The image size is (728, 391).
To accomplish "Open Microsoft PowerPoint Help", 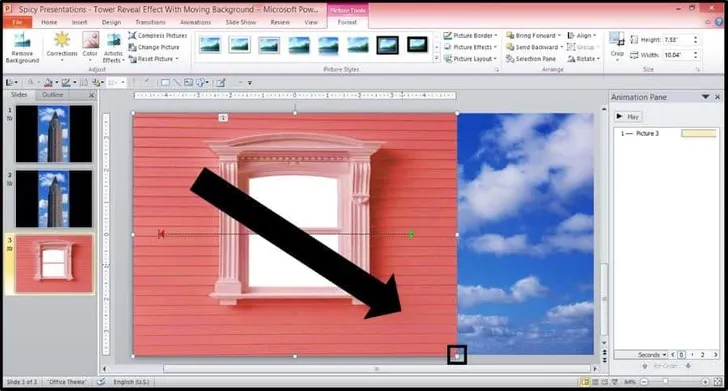I will (x=719, y=22).
